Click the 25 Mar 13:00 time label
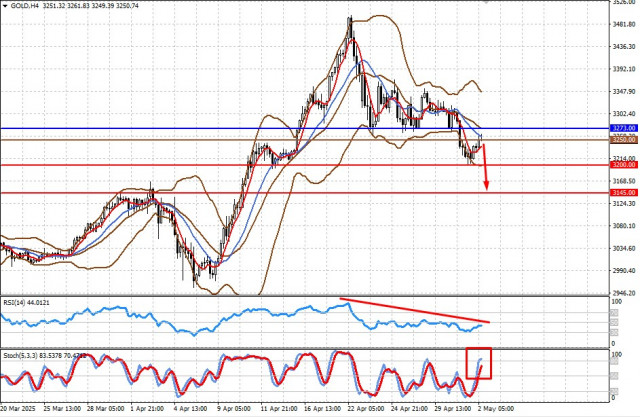Image resolution: width=640 pixels, height=417 pixels. [x=62, y=408]
